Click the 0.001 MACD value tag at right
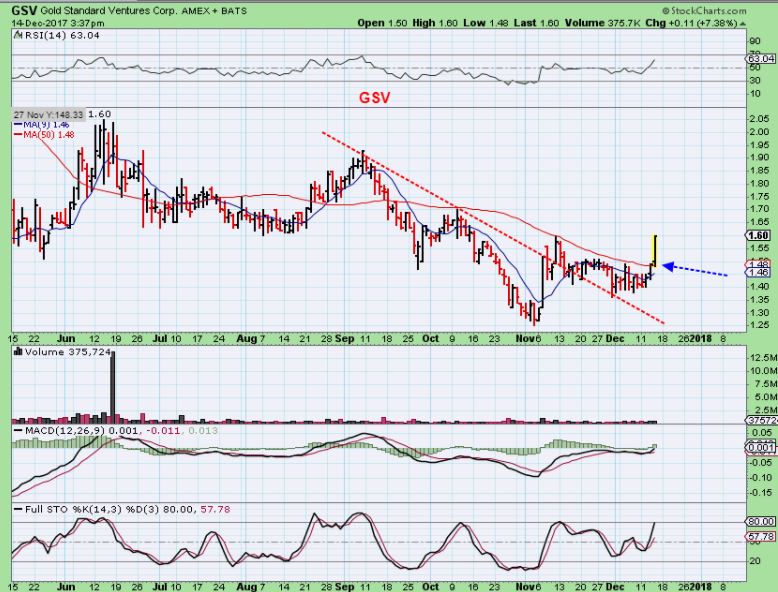Screen dimensions: 778x592 point(760,448)
